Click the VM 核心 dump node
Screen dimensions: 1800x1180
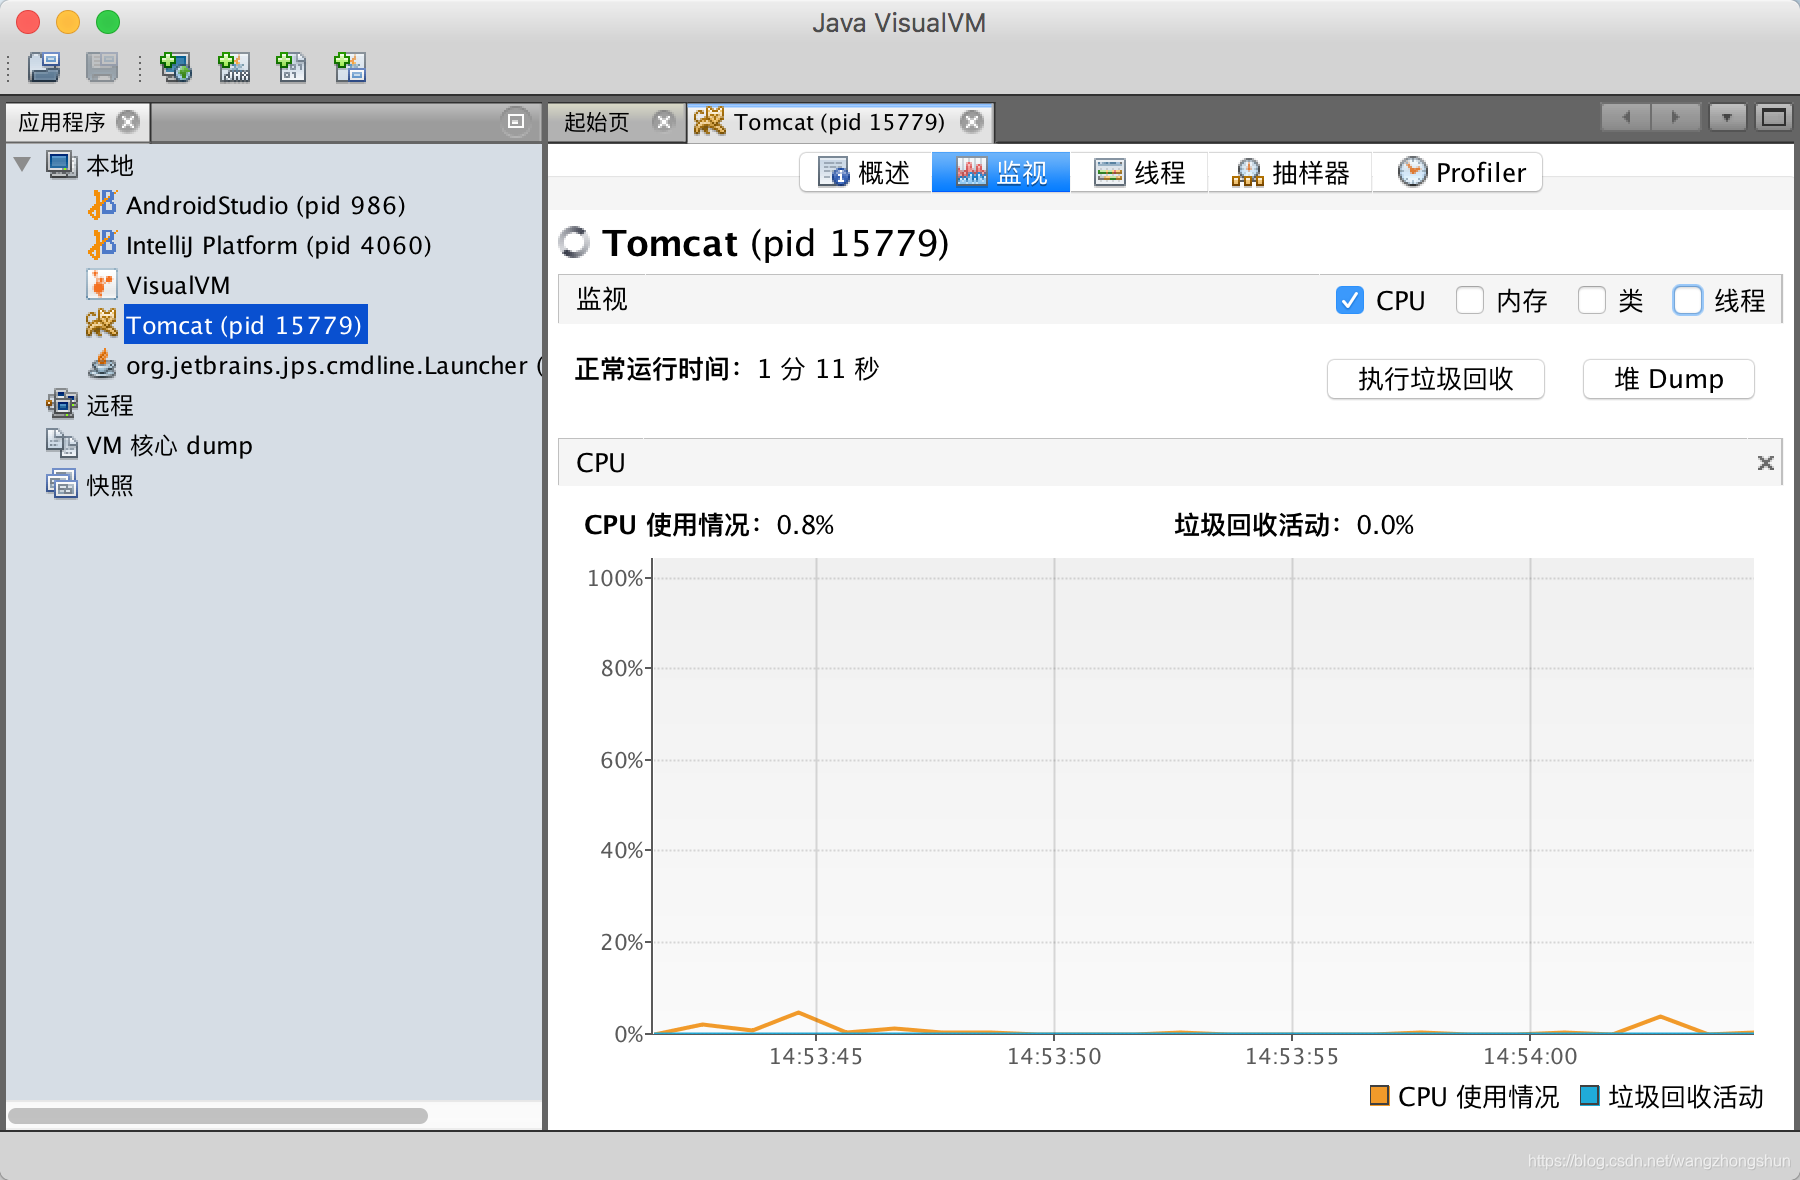(x=169, y=445)
